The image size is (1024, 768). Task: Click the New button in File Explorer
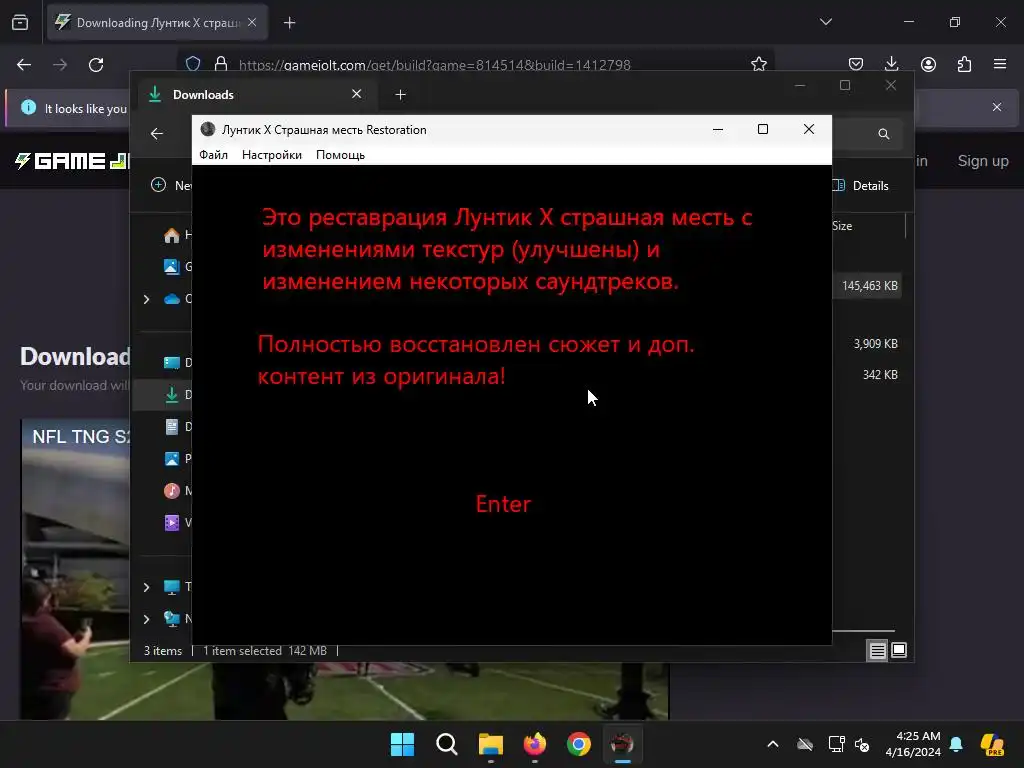170,185
